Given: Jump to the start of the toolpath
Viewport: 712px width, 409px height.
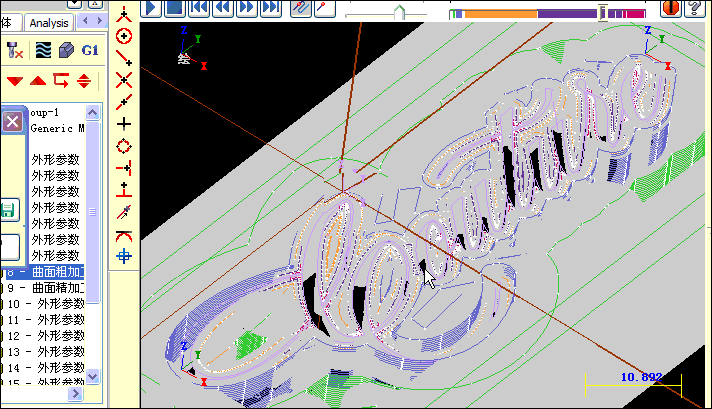Looking at the screenshot, I should (x=199, y=8).
